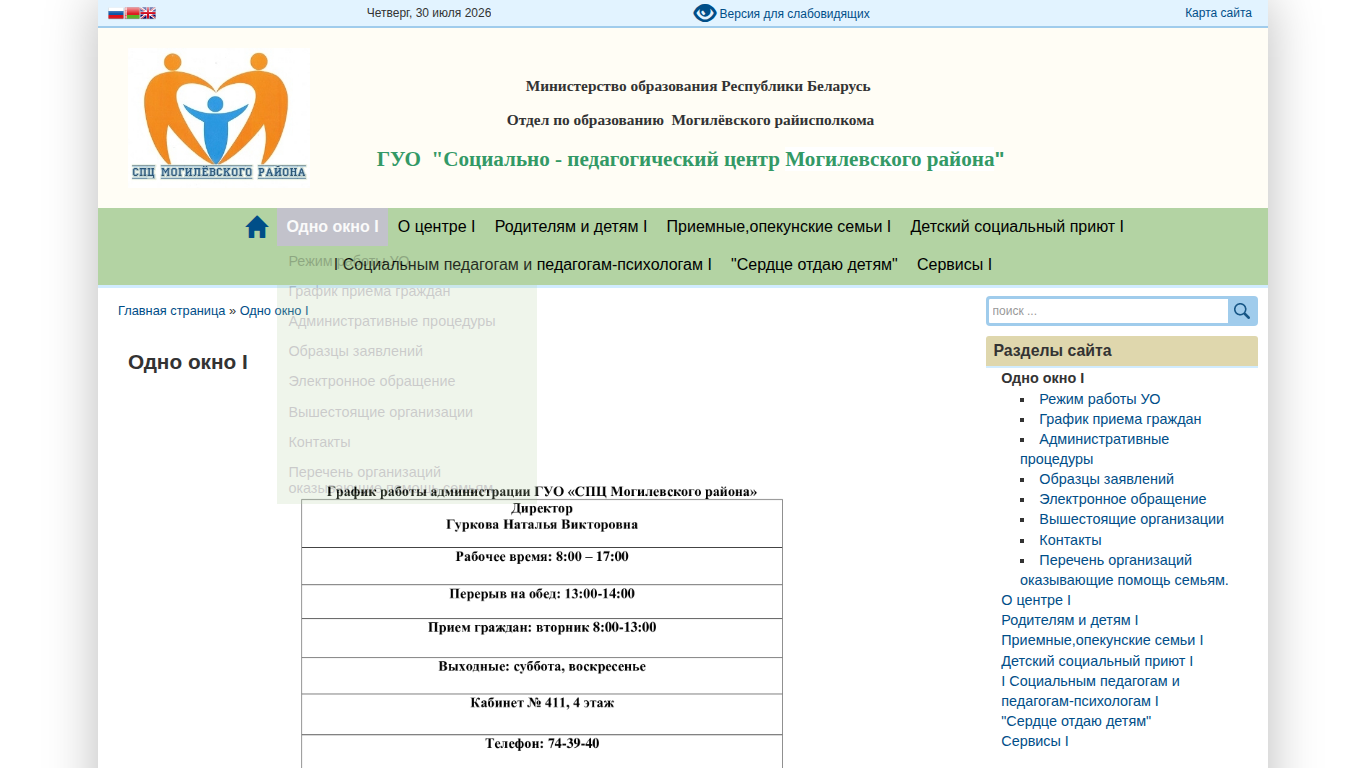Click the green title 'ГУО Социально - педагогический центр'
The image size is (1366, 768).
pyautogui.click(x=691, y=159)
